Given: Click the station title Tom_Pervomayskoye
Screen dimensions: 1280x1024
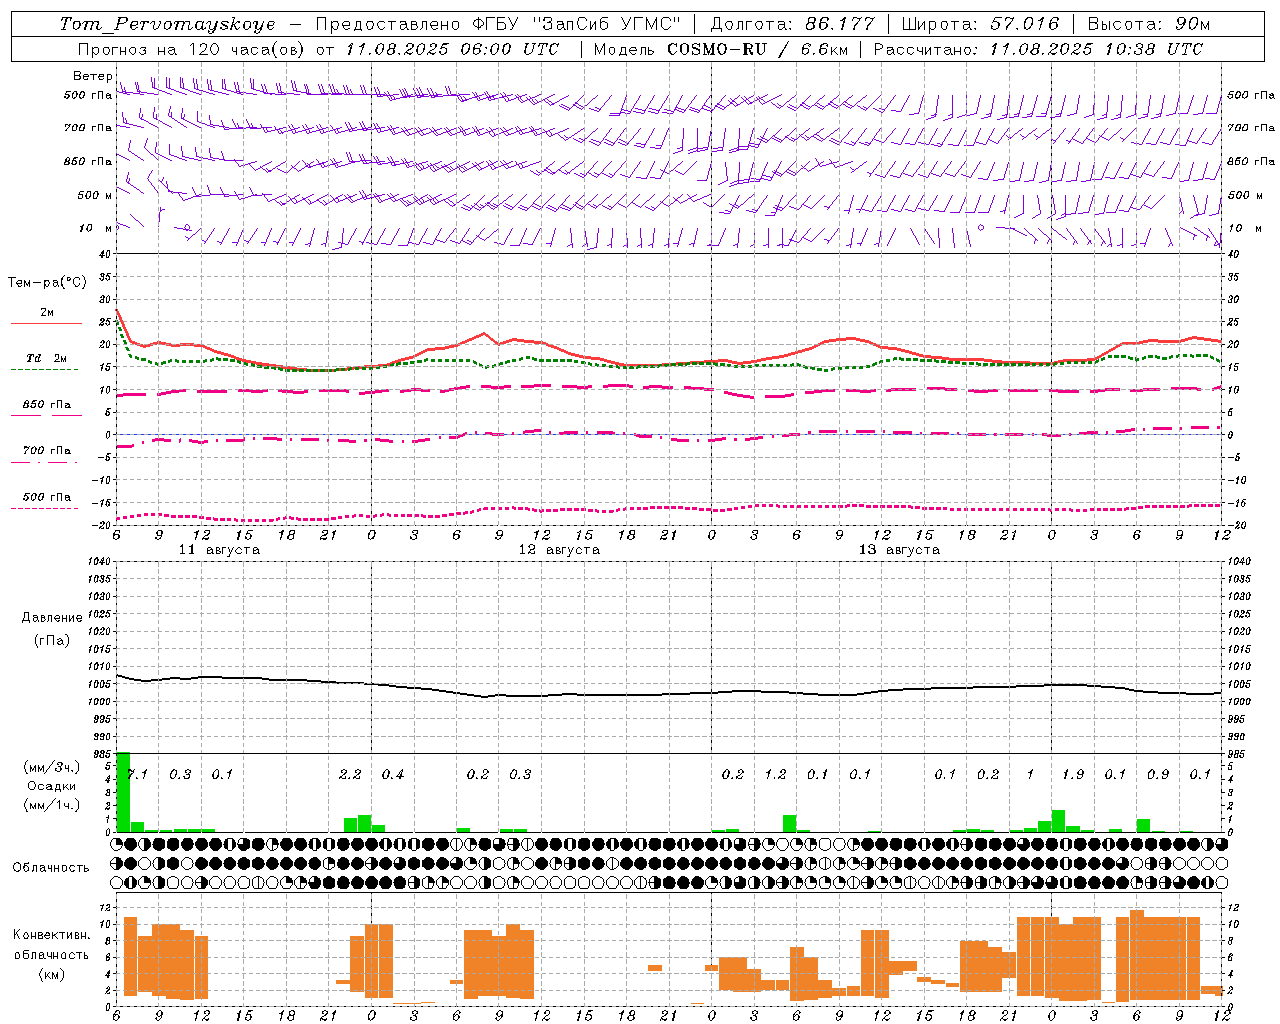Looking at the screenshot, I should click(167, 24).
